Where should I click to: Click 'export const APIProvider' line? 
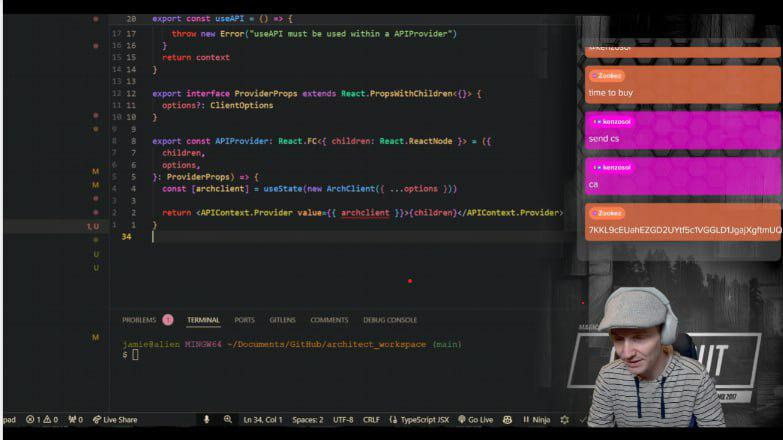click(x=322, y=141)
